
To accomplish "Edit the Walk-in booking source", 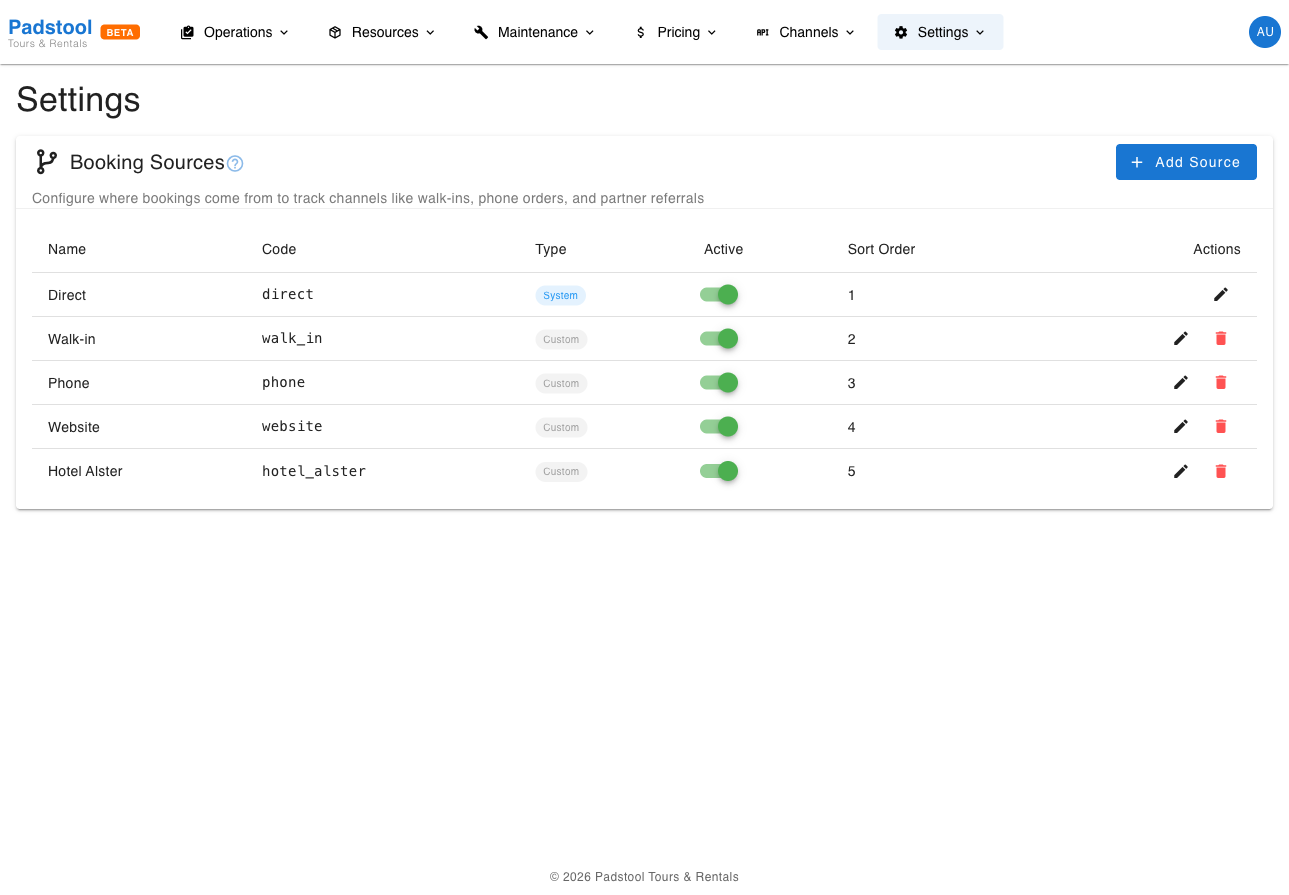I will [x=1180, y=339].
